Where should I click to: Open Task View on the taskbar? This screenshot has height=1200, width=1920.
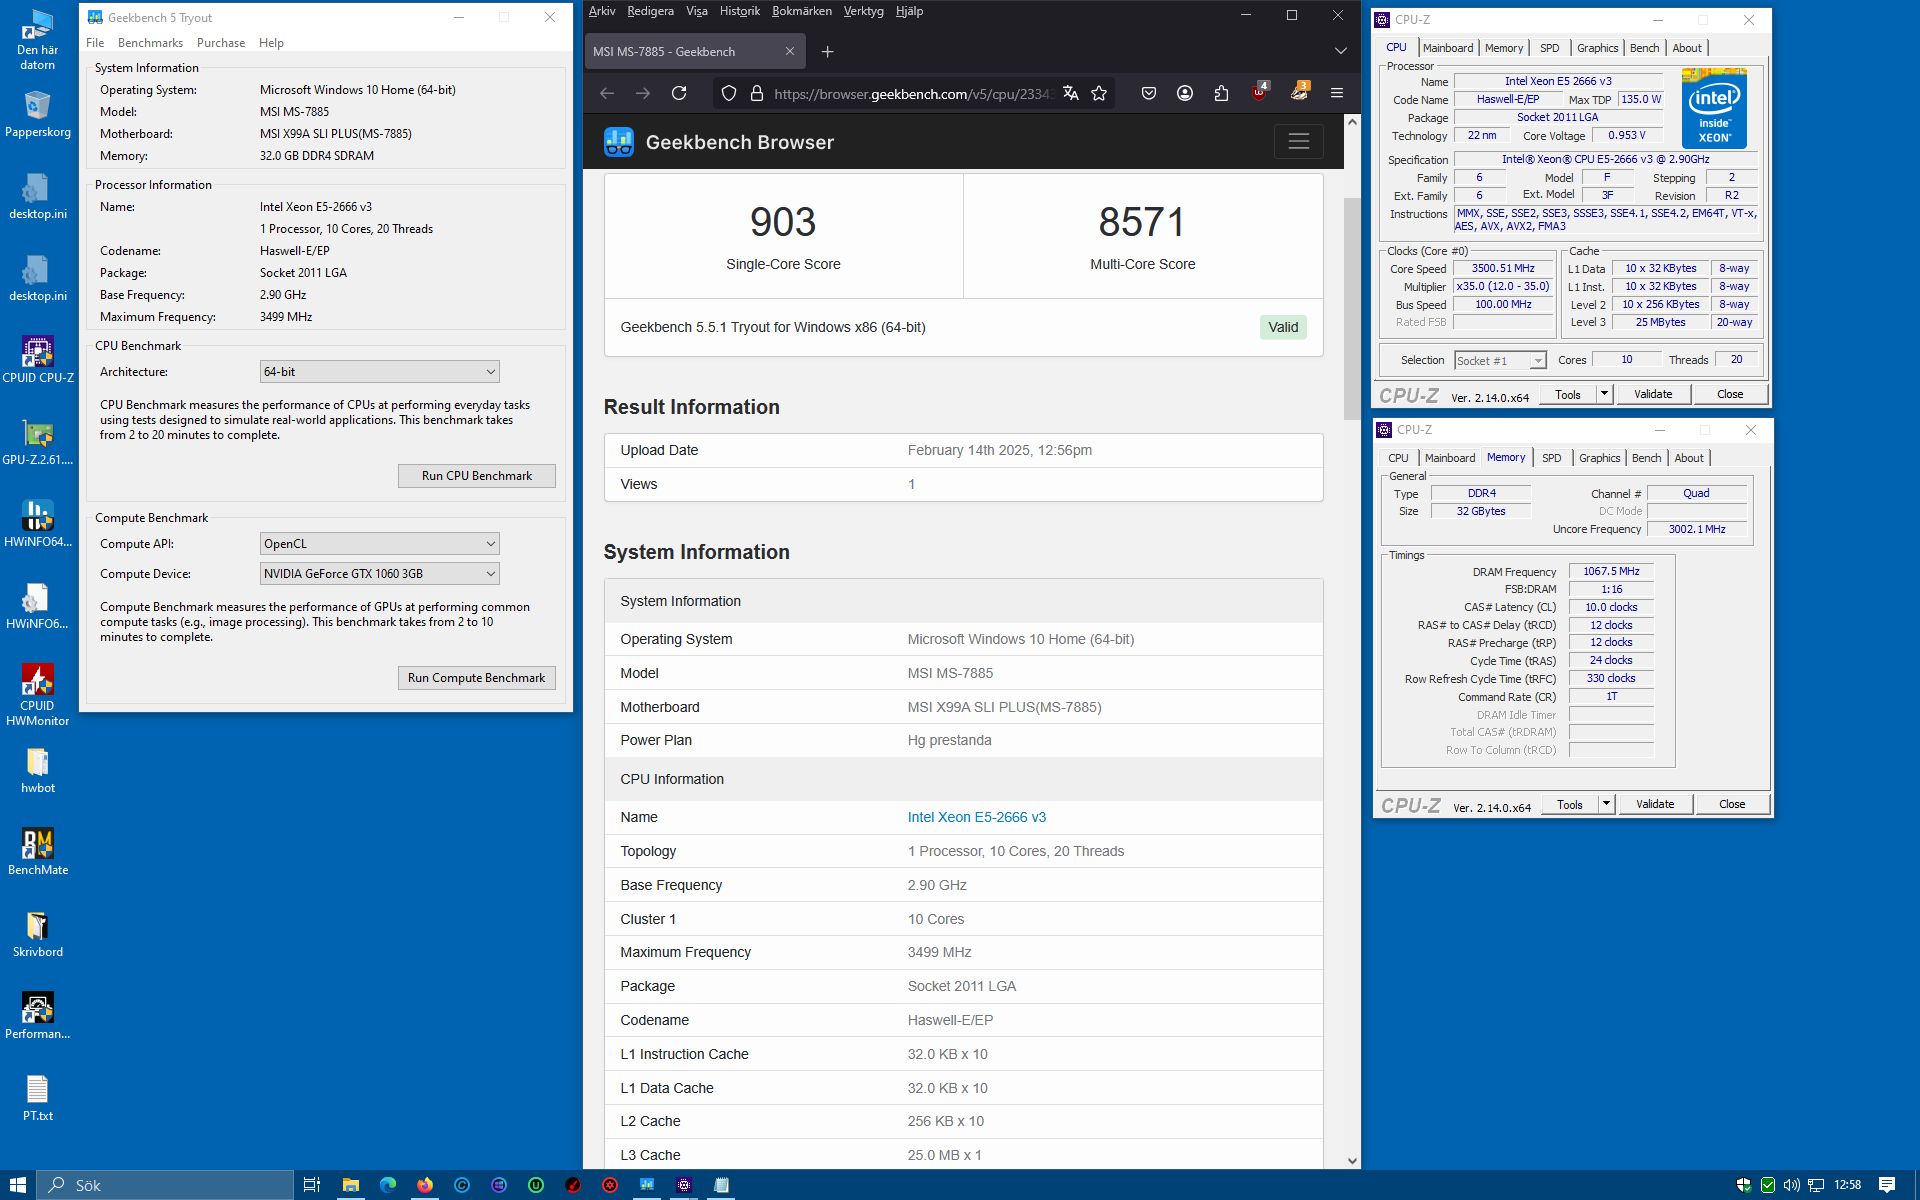pos(311,1185)
